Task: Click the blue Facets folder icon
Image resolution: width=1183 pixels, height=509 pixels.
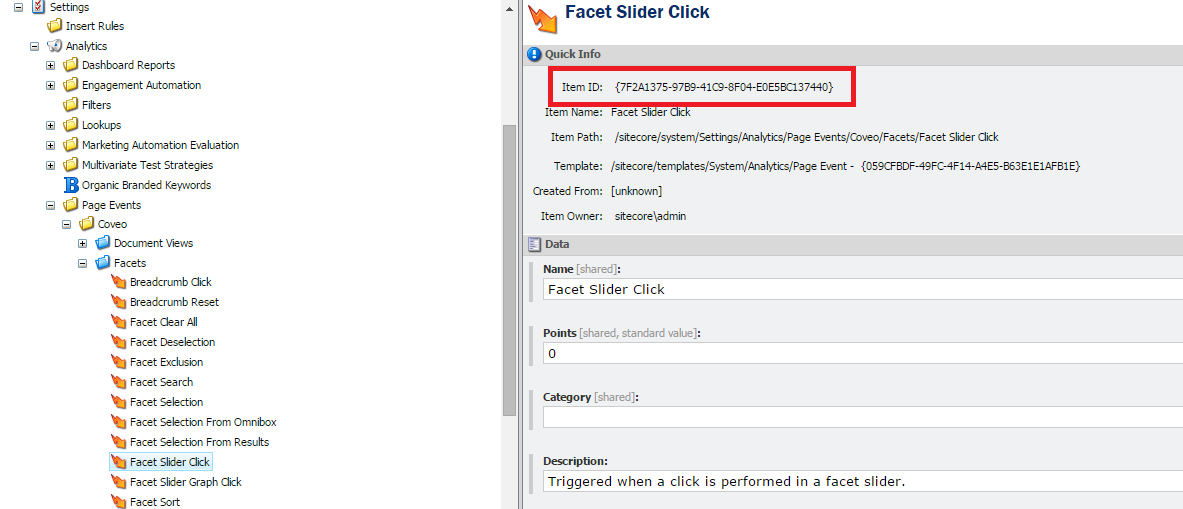Action: [103, 263]
